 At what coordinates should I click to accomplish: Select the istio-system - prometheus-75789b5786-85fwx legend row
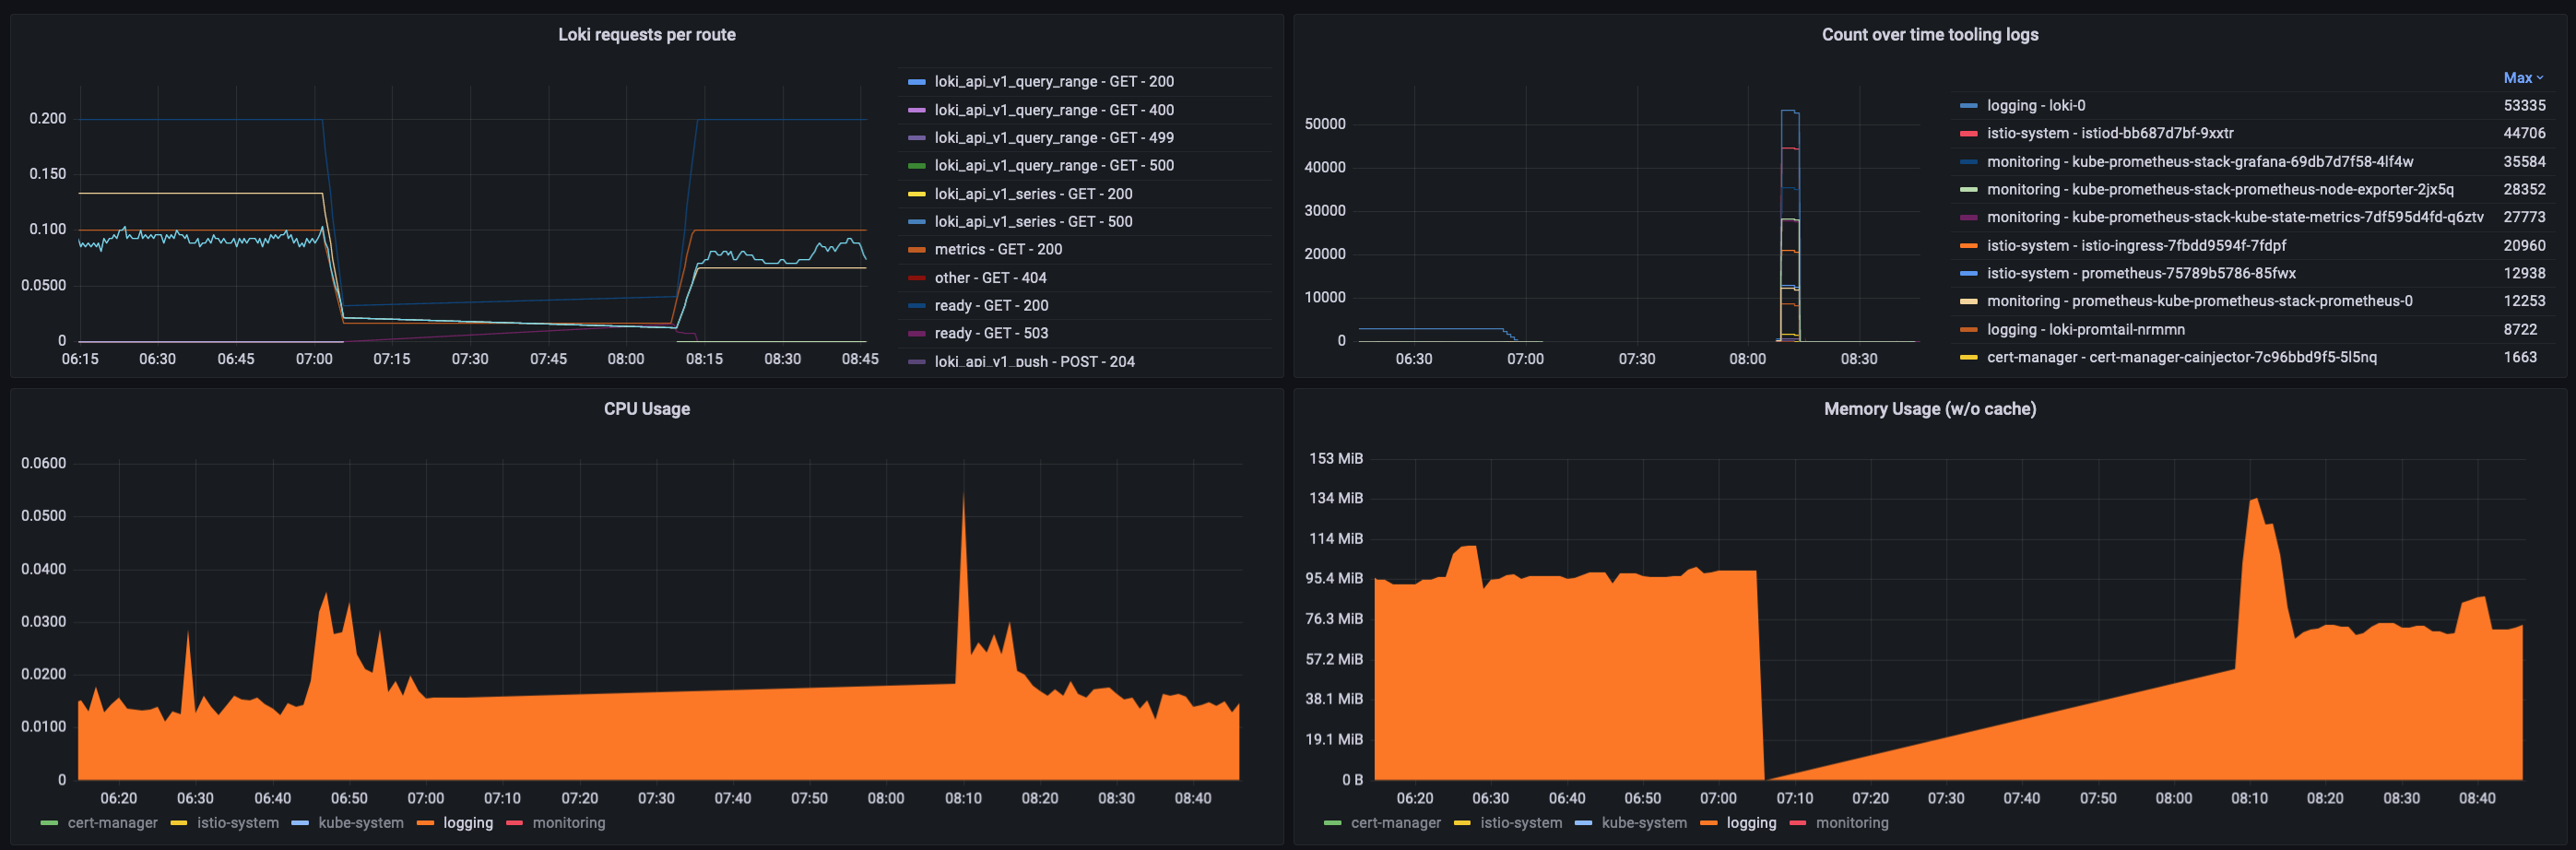tap(2140, 274)
